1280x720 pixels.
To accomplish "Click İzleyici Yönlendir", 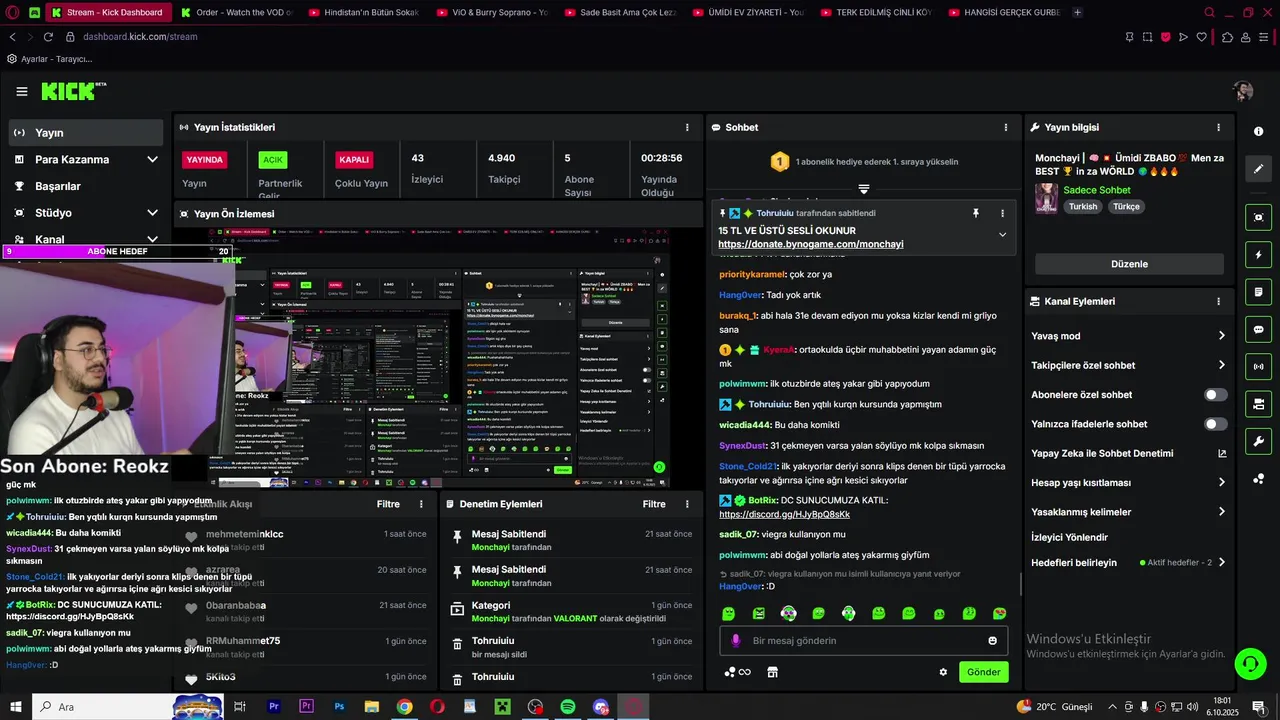I will (1069, 537).
